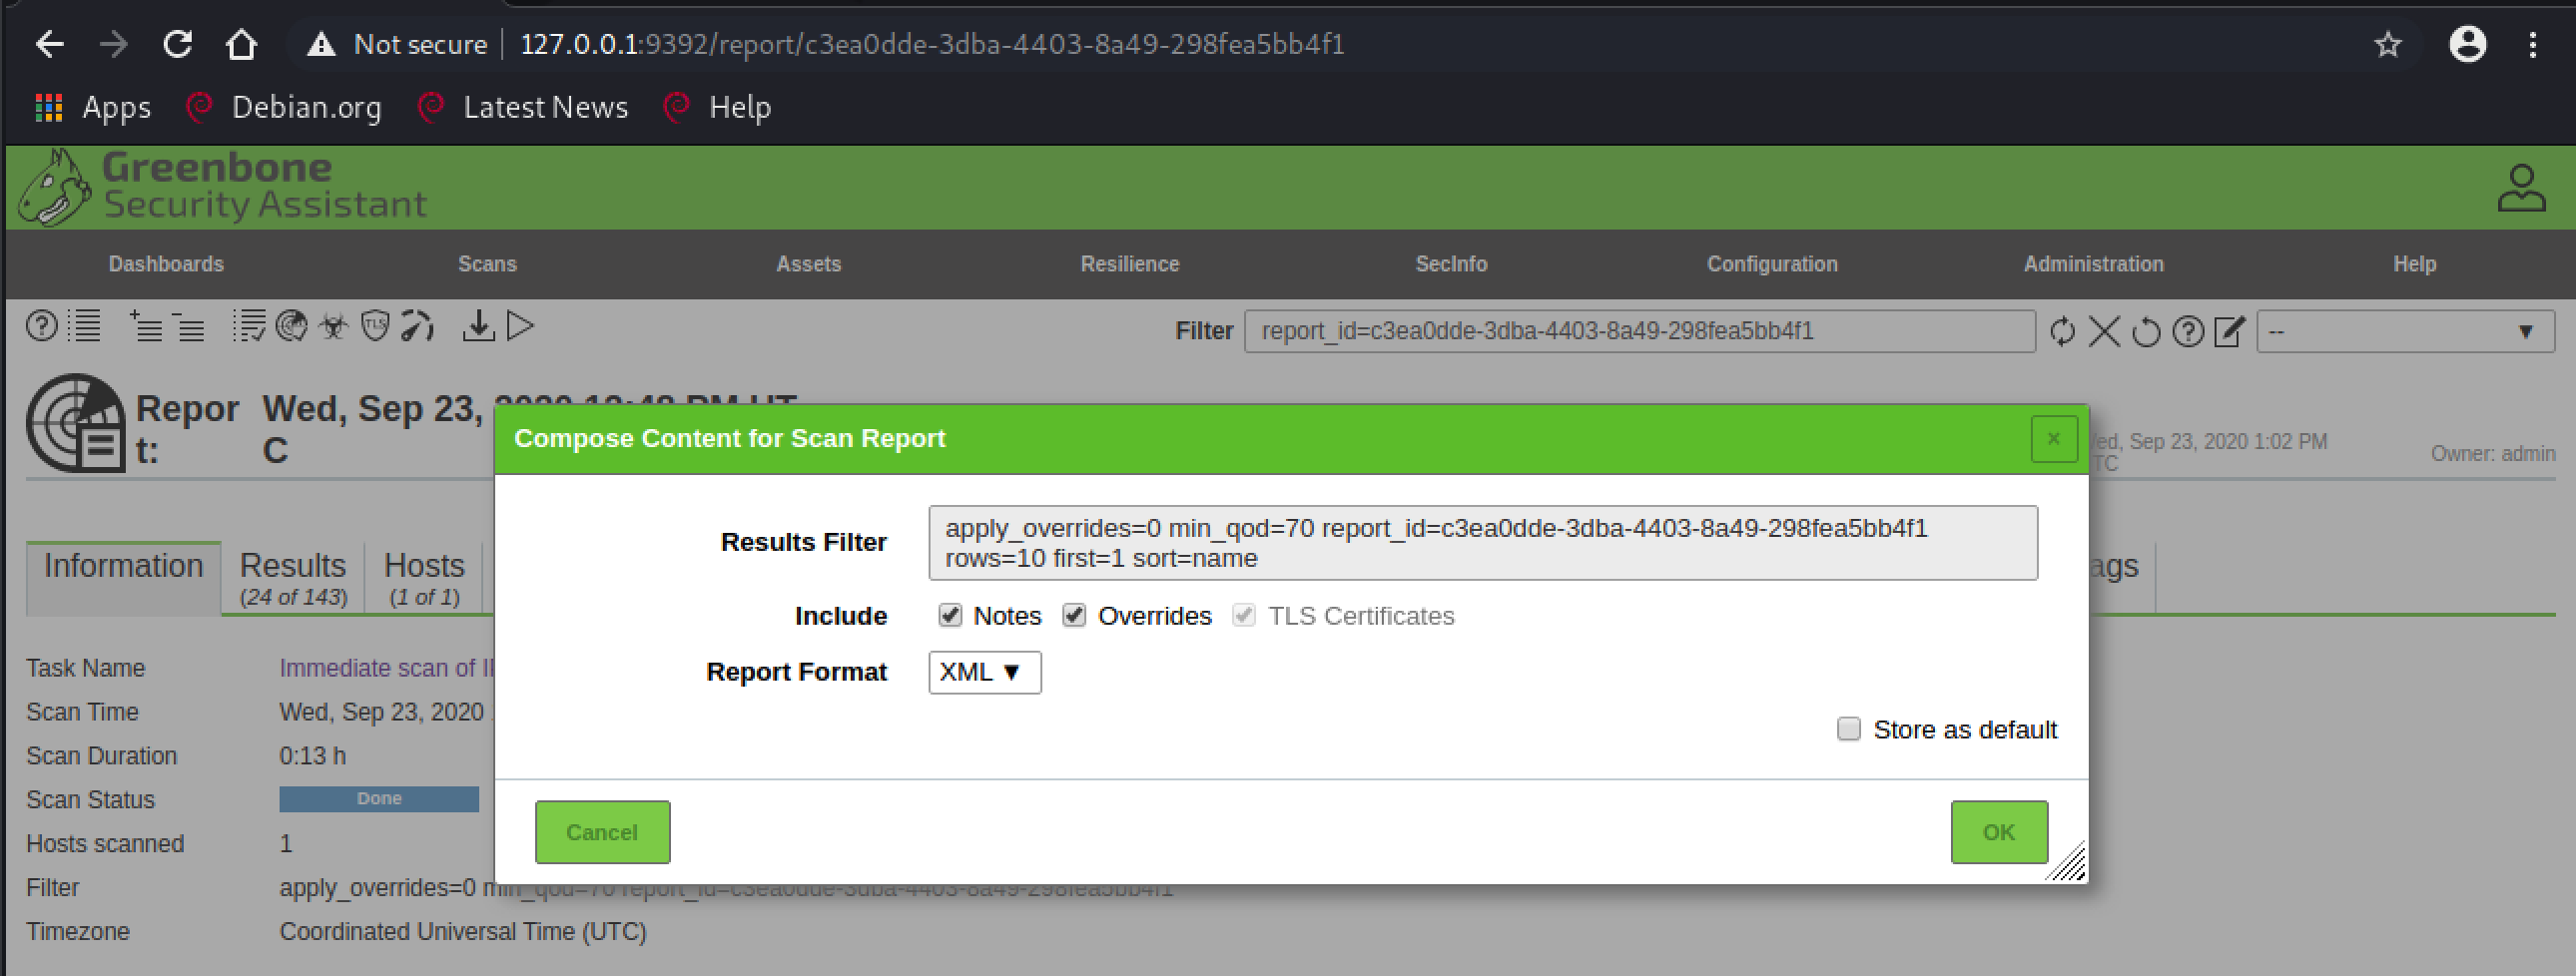2576x976 pixels.
Task: Open the saved filter selector dropdown
Action: coord(2405,332)
